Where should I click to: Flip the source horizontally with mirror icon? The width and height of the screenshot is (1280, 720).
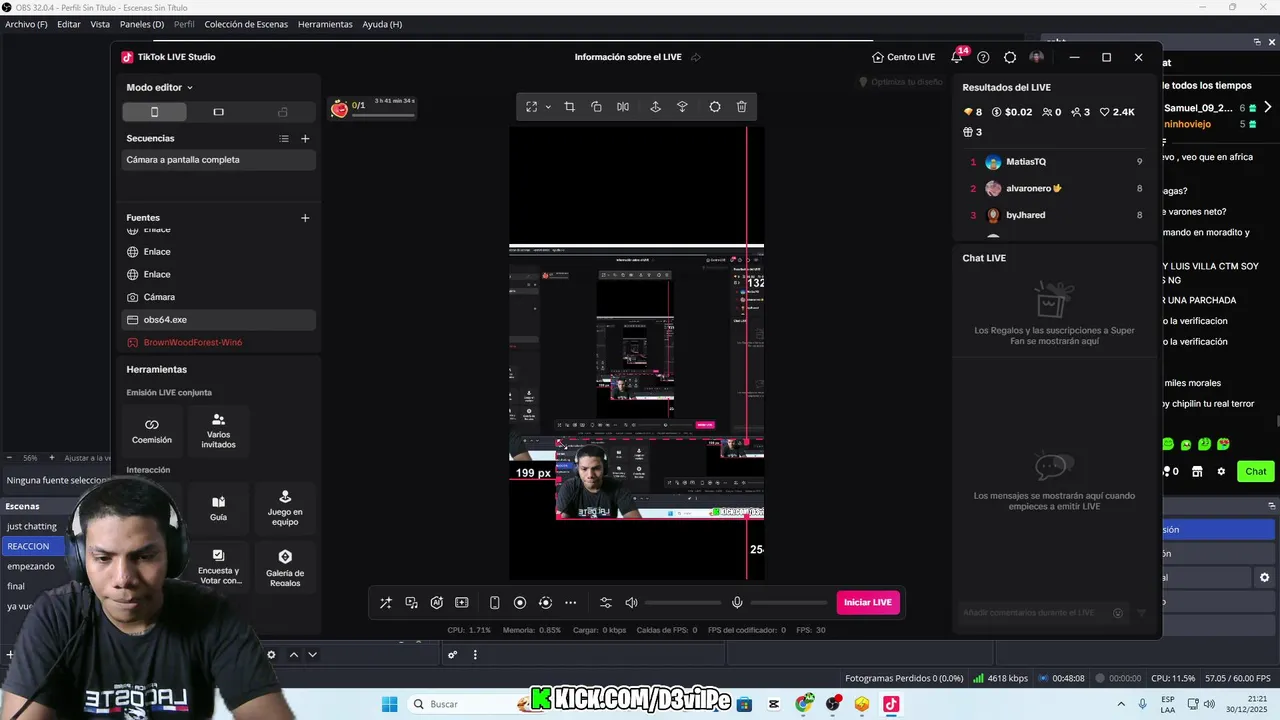click(x=623, y=107)
